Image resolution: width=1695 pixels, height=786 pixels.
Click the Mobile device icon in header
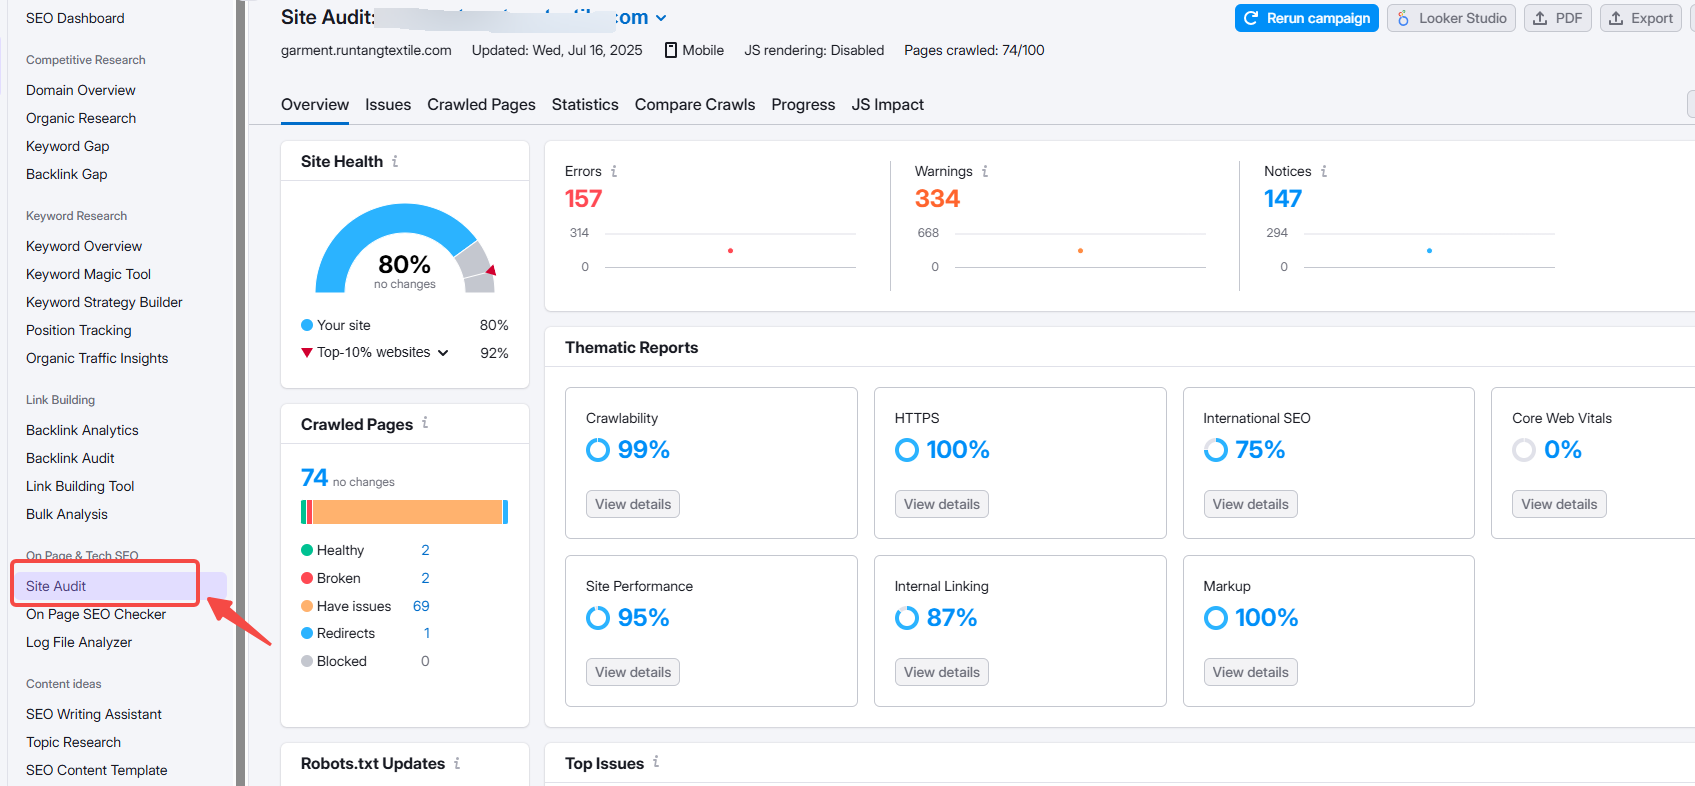coord(671,50)
